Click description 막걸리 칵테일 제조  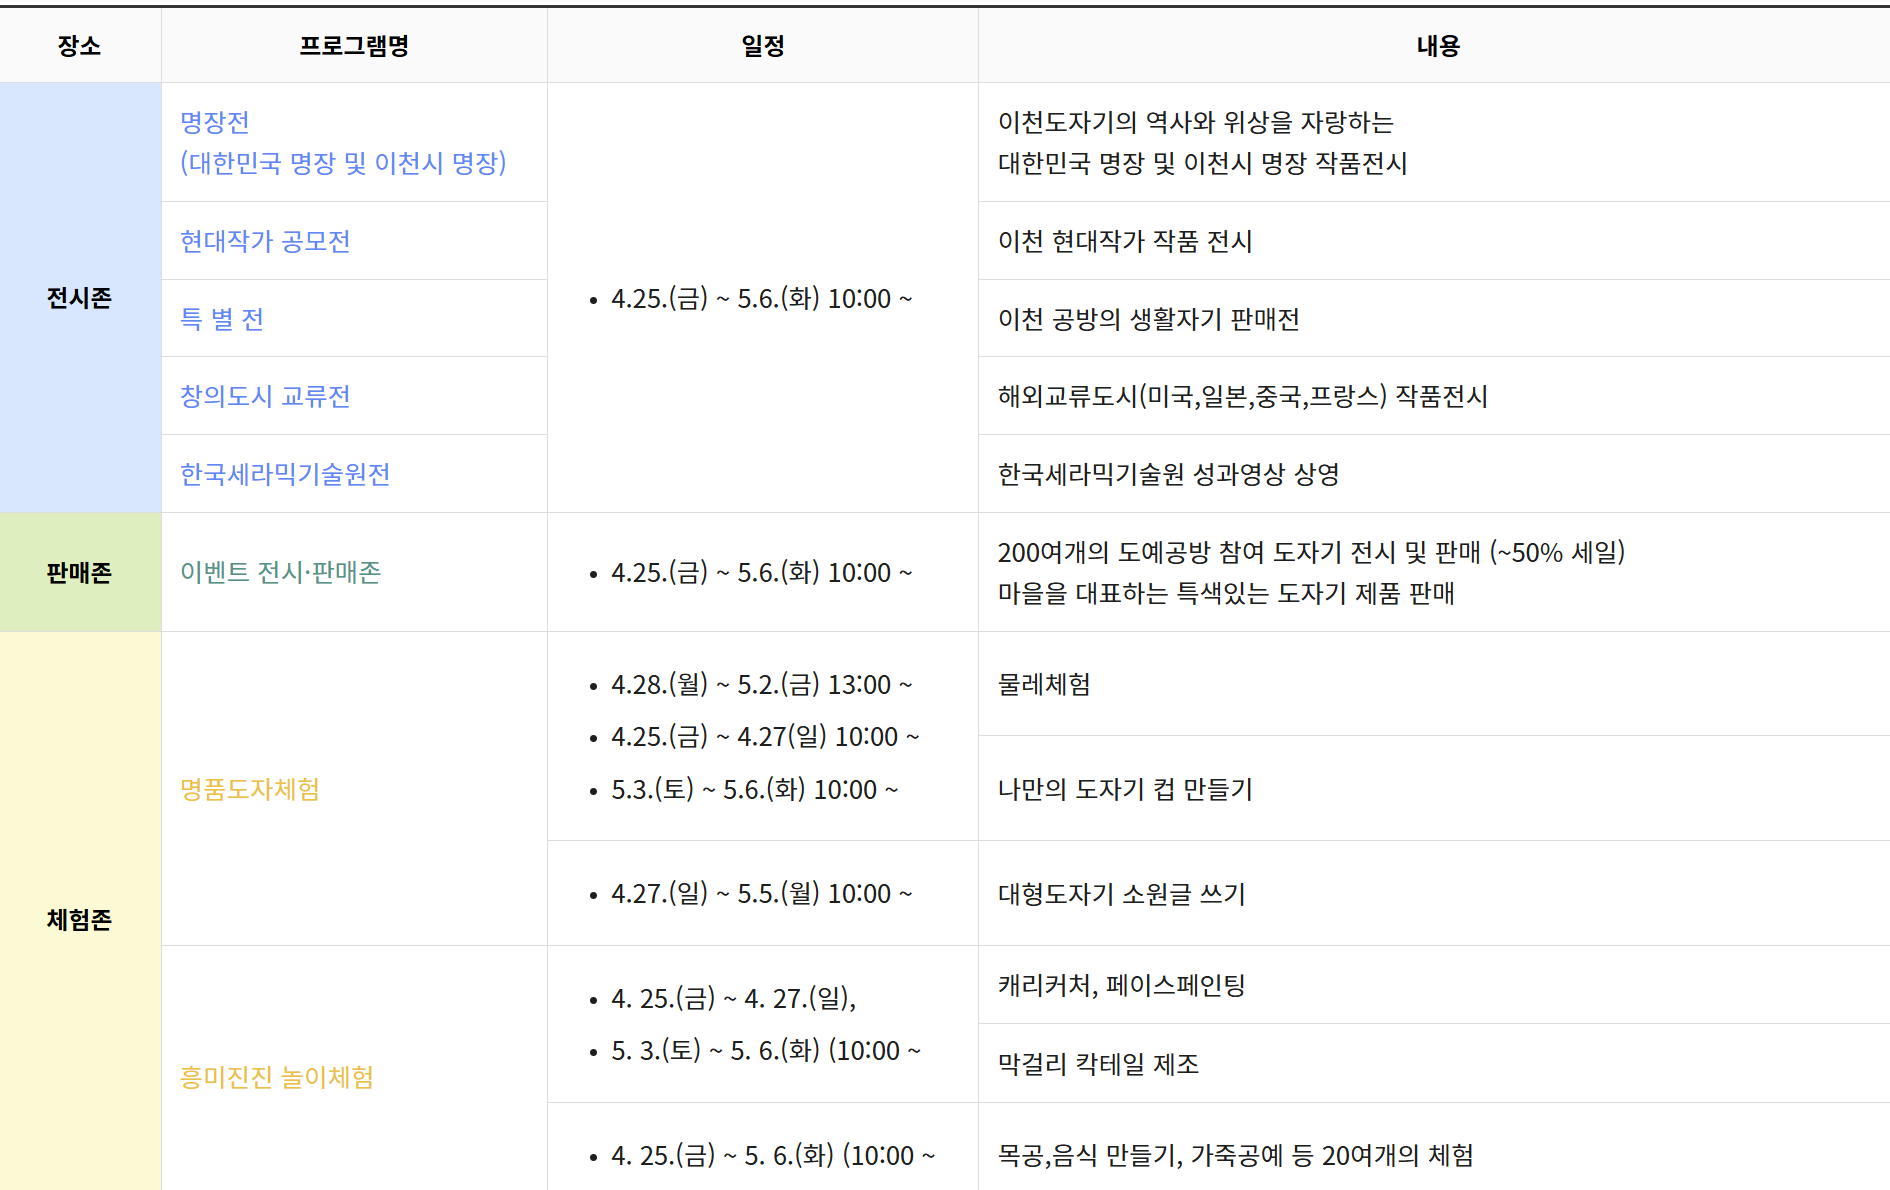pos(1098,1063)
